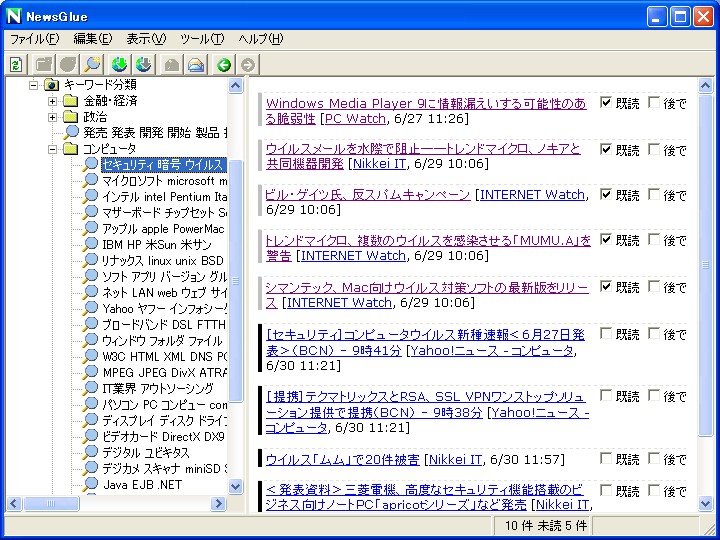Click the tree pane vertical scrollbar thumb

click(x=236, y=281)
